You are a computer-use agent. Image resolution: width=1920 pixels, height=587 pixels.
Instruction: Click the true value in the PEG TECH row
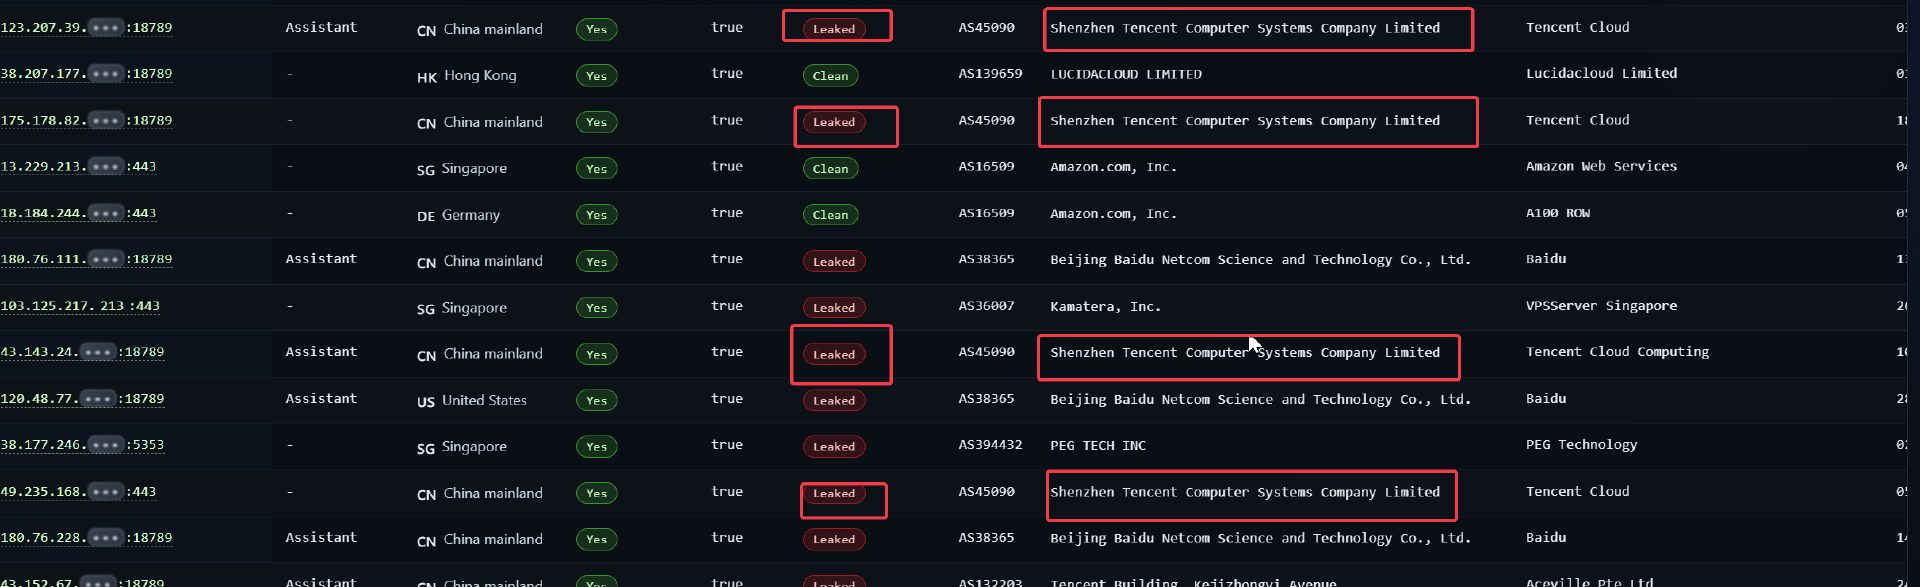[x=727, y=445]
